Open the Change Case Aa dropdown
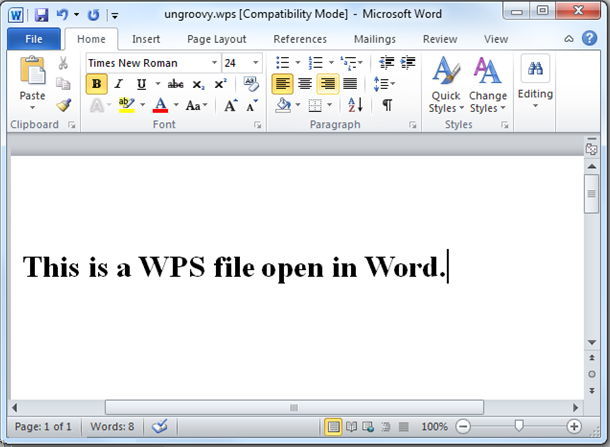Viewport: 610px width, 447px height. tap(196, 105)
